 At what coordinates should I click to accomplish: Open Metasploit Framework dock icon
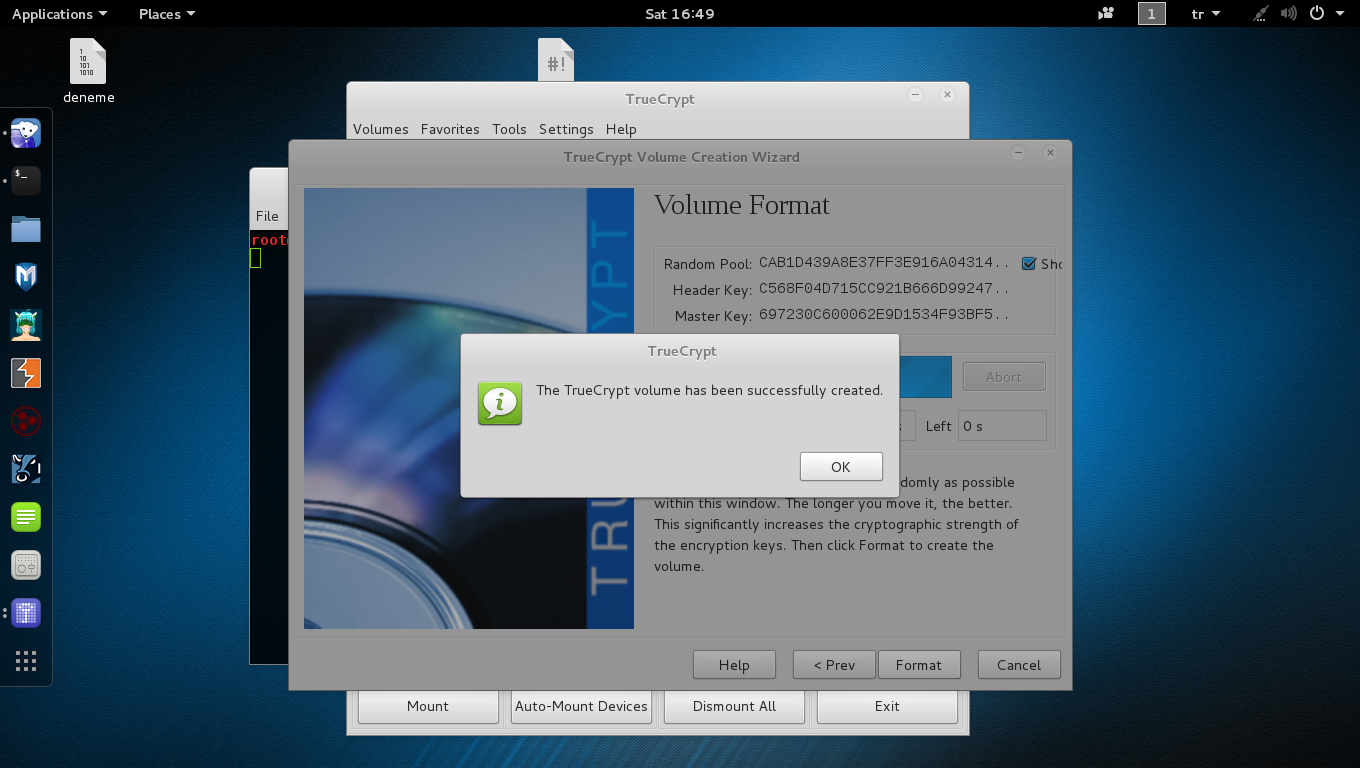pyautogui.click(x=26, y=277)
